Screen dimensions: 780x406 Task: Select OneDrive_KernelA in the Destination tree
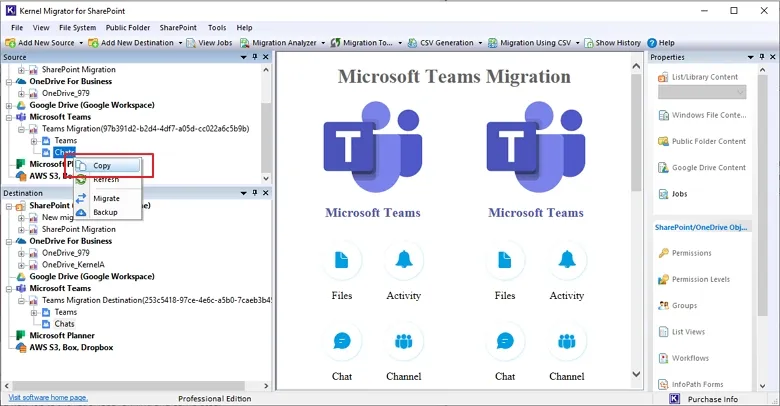[73, 265]
